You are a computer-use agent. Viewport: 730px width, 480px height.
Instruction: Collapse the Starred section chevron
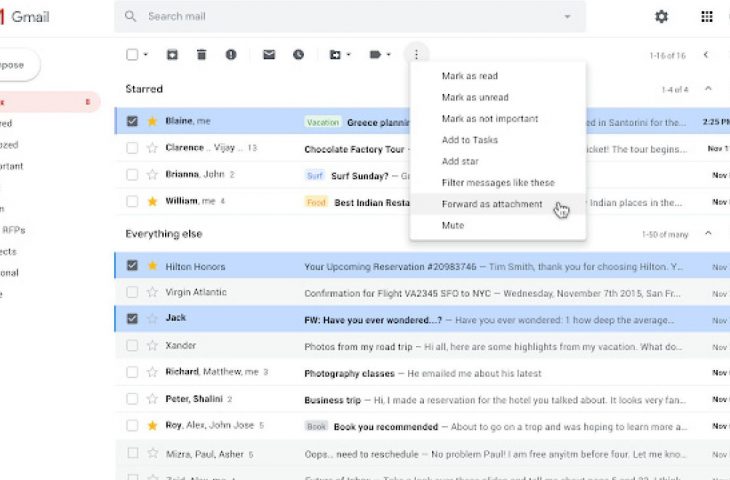(x=708, y=88)
